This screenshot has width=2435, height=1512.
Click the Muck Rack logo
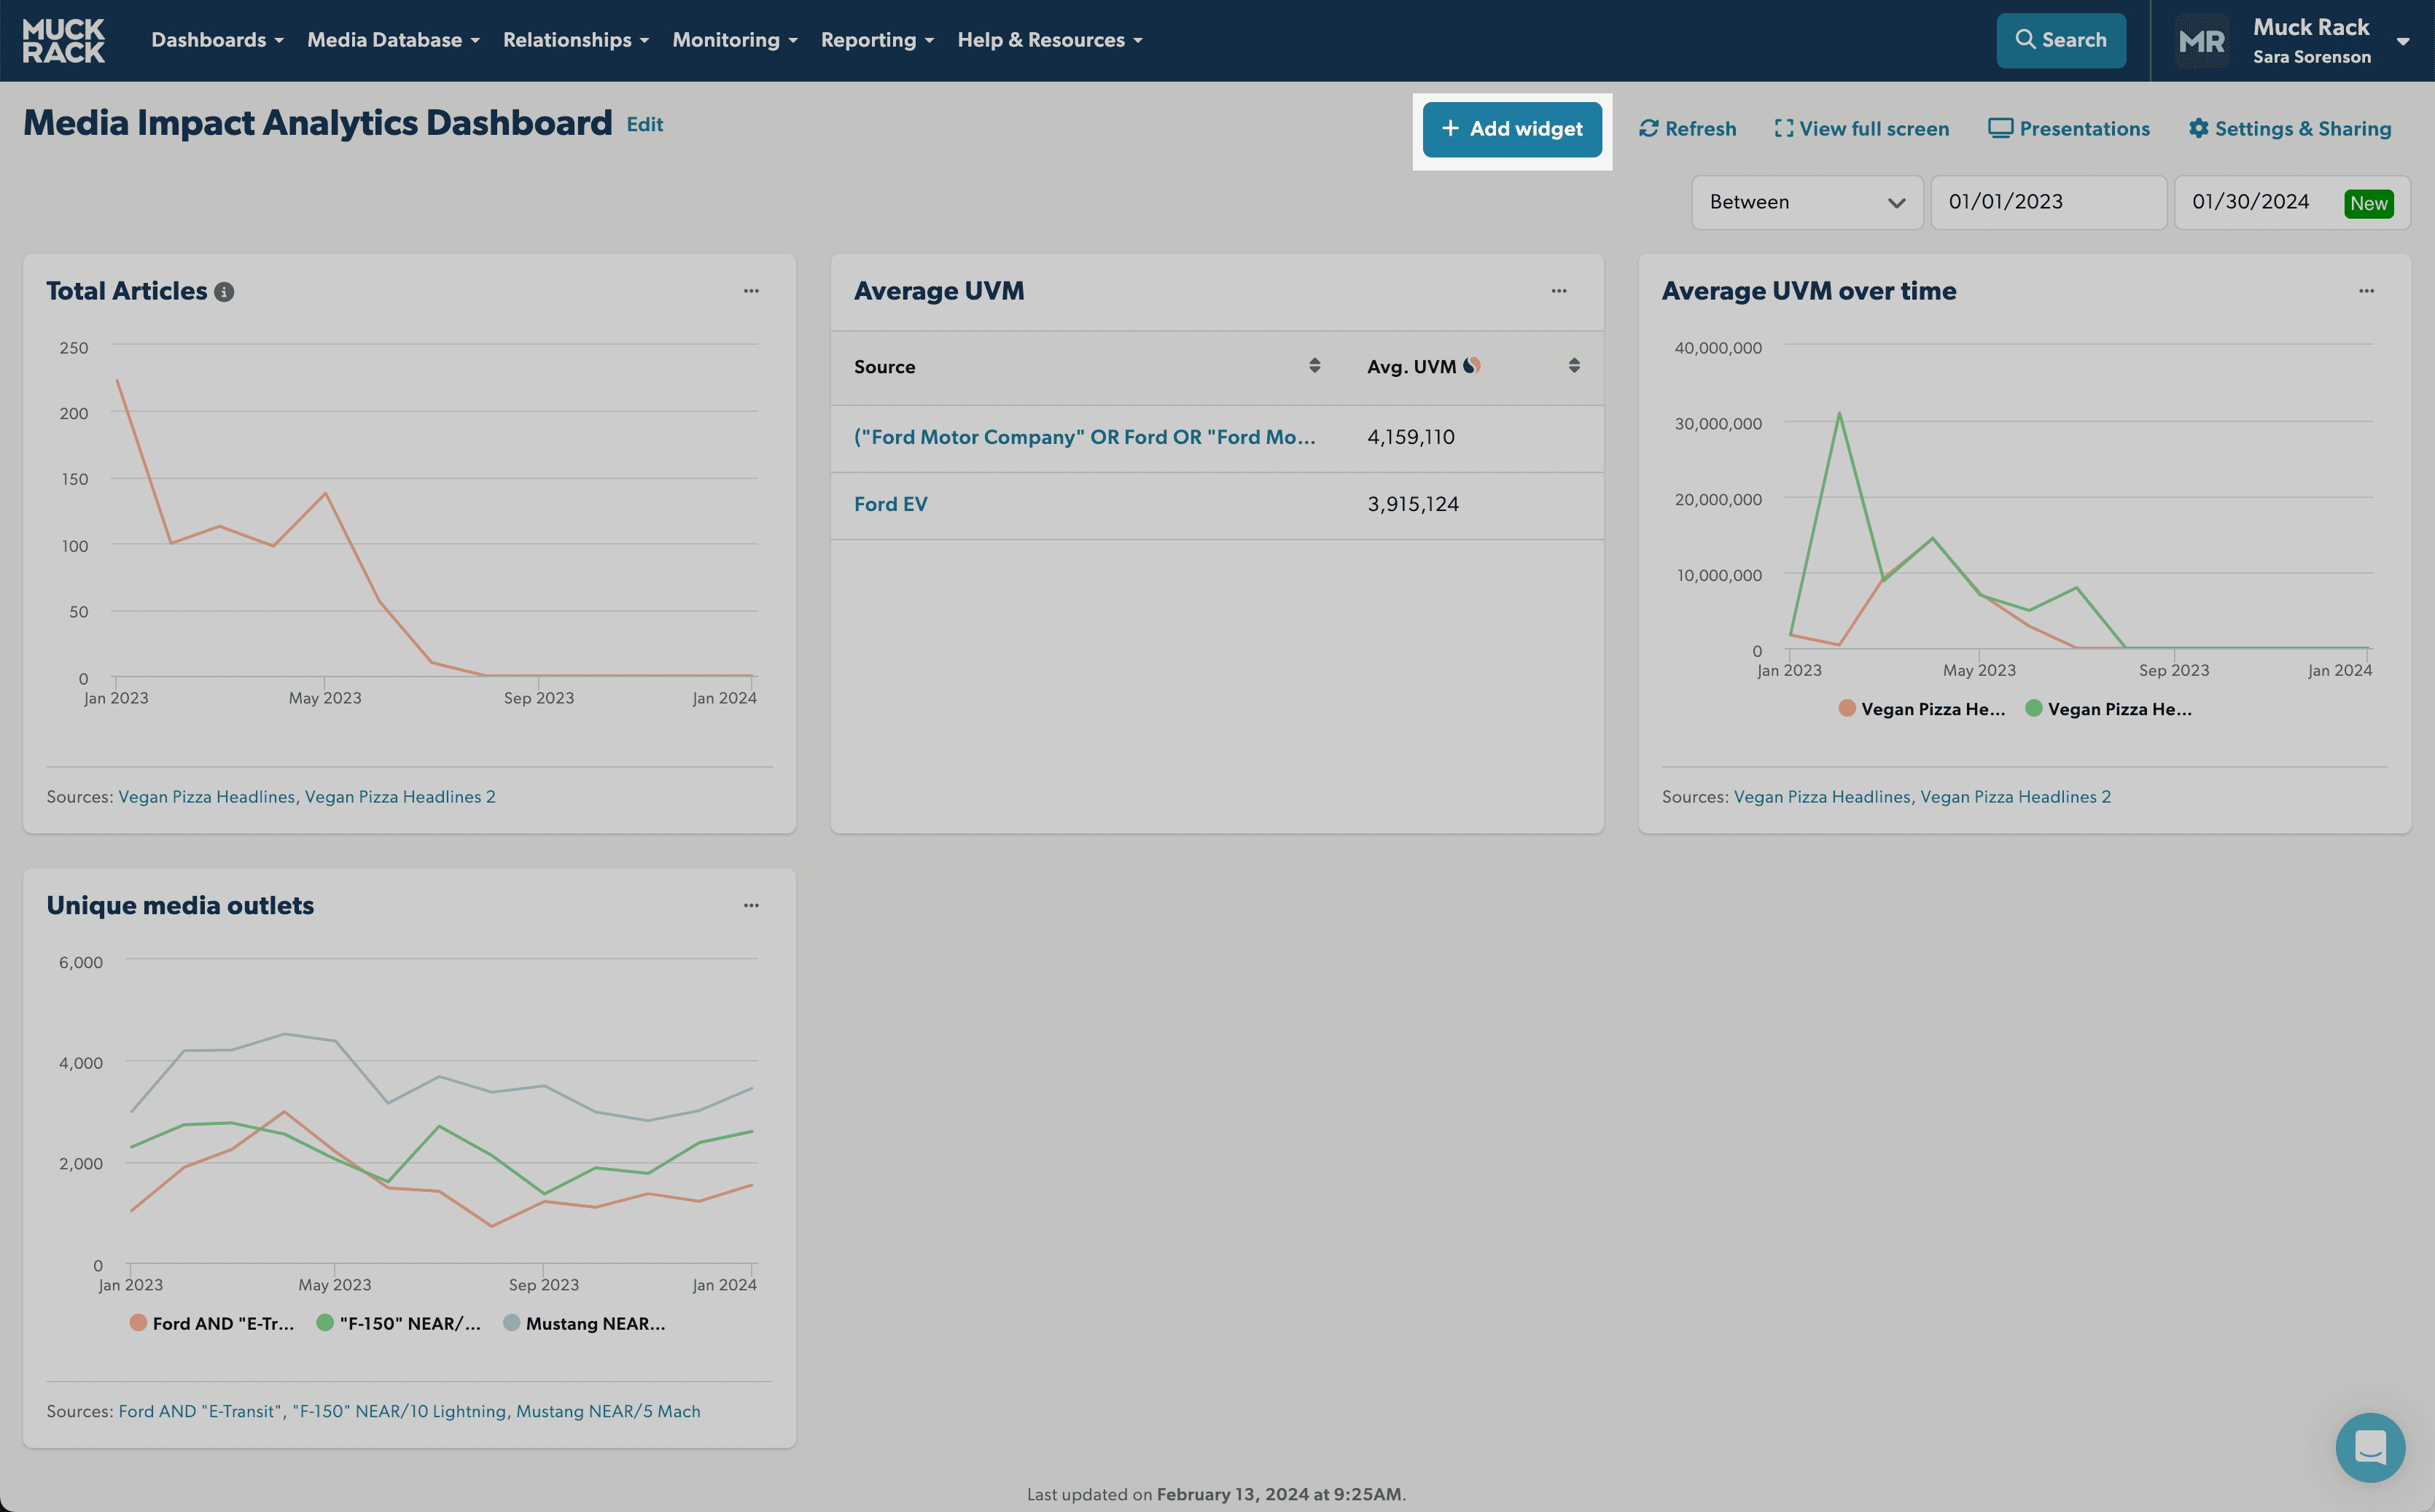[64, 40]
